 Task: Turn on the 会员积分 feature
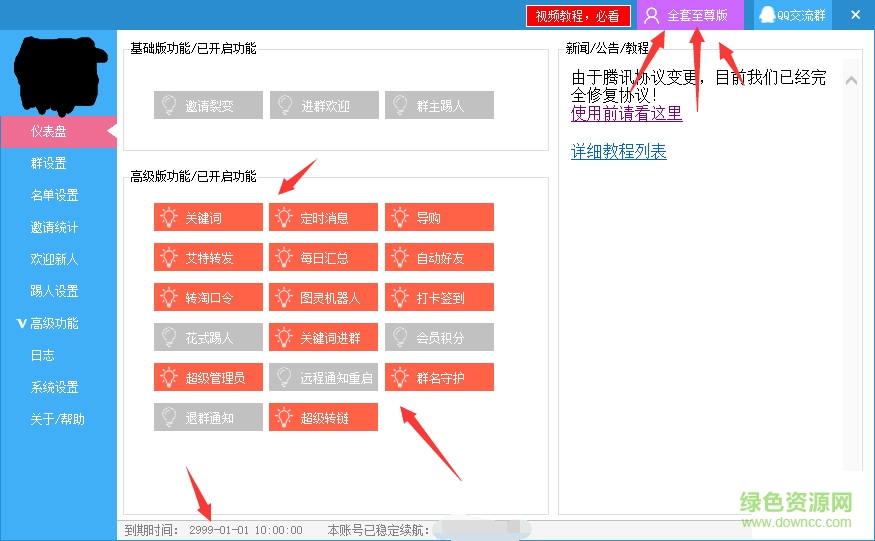click(x=439, y=338)
